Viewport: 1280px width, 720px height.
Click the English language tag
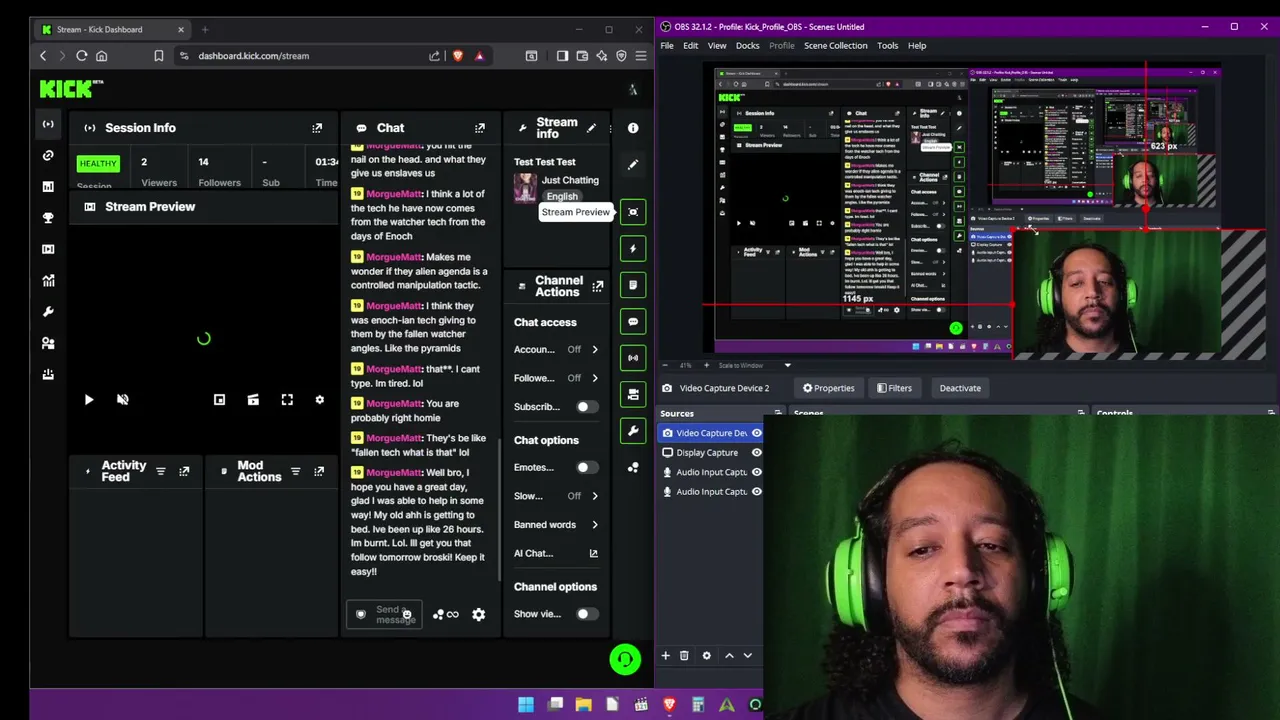pos(562,197)
